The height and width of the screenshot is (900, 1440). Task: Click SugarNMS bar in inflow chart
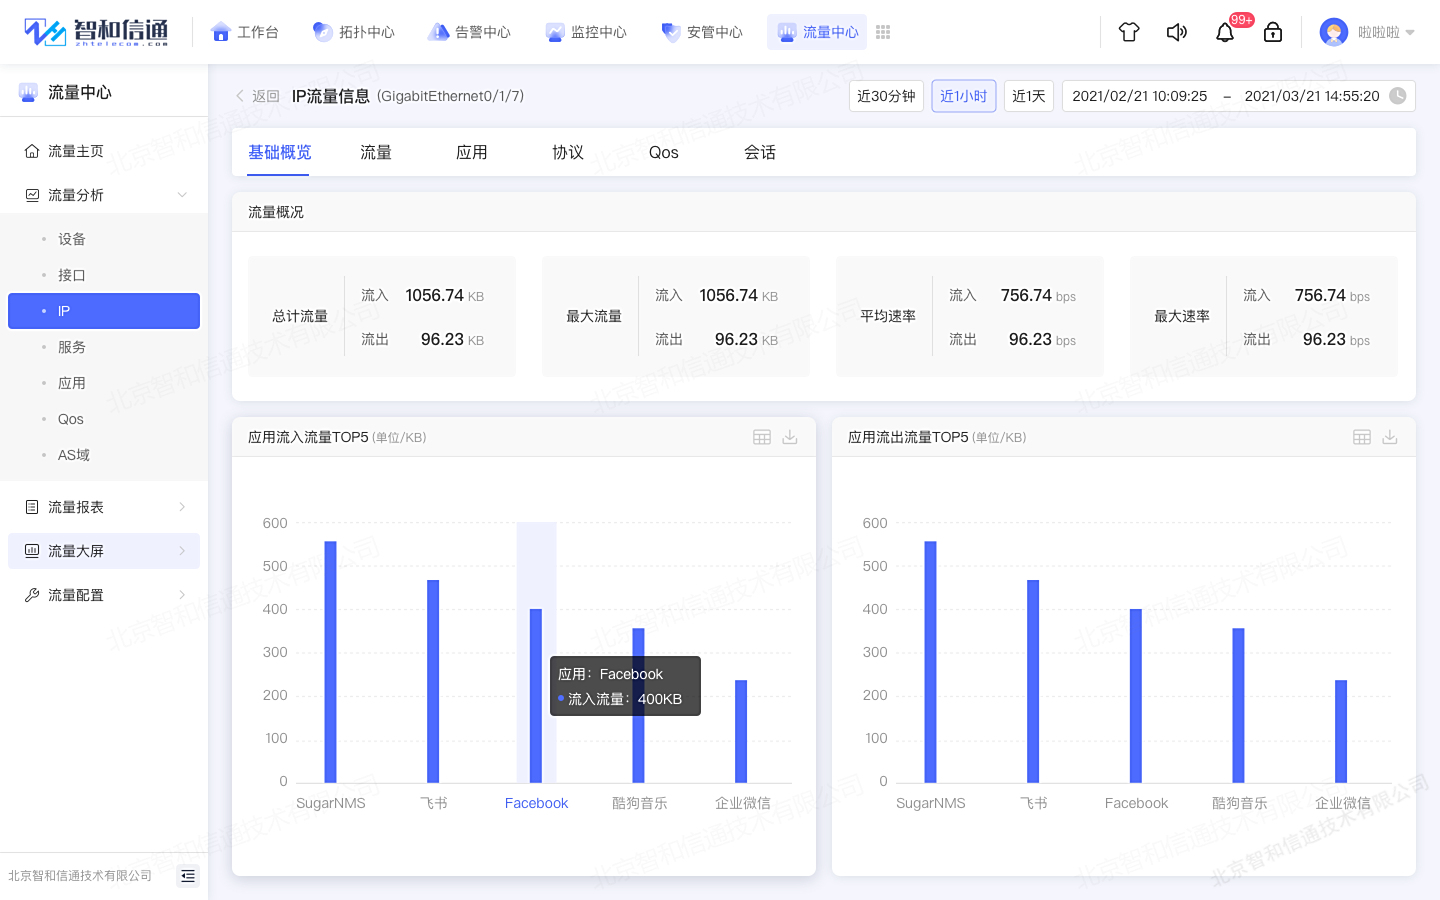(331, 662)
